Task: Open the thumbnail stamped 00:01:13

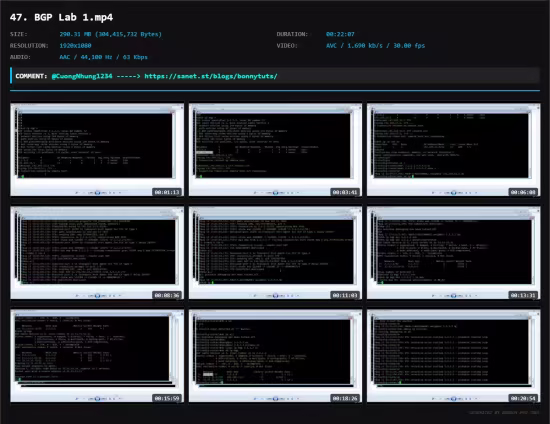Action: [x=97, y=150]
